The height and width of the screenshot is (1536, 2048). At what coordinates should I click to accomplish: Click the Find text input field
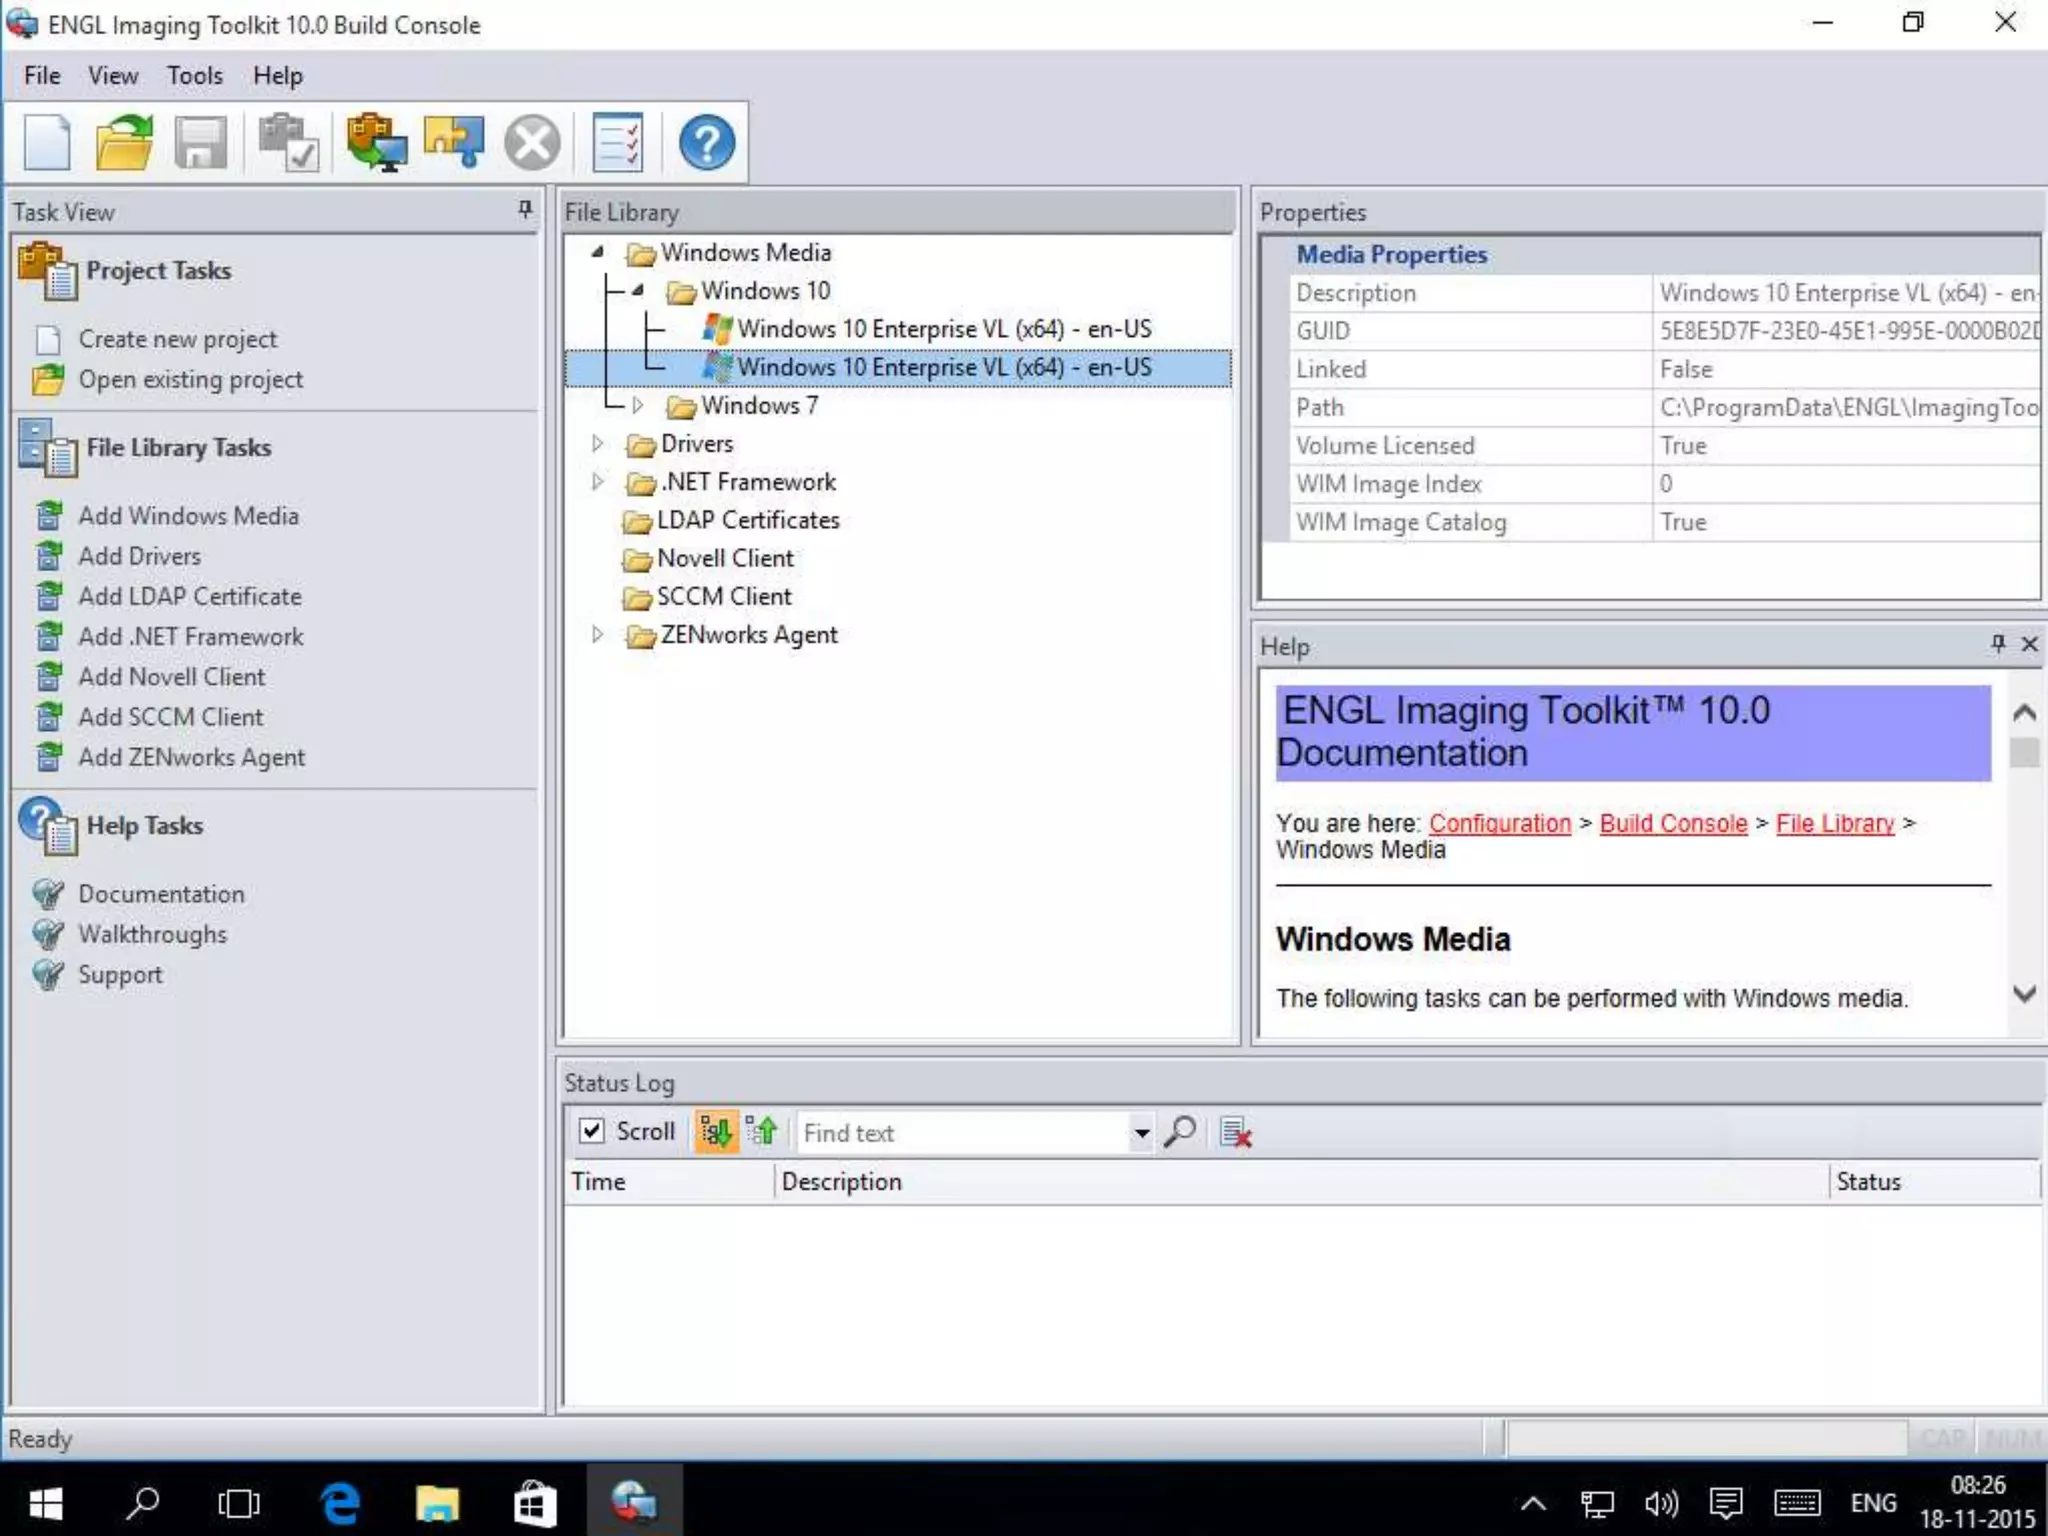964,1133
